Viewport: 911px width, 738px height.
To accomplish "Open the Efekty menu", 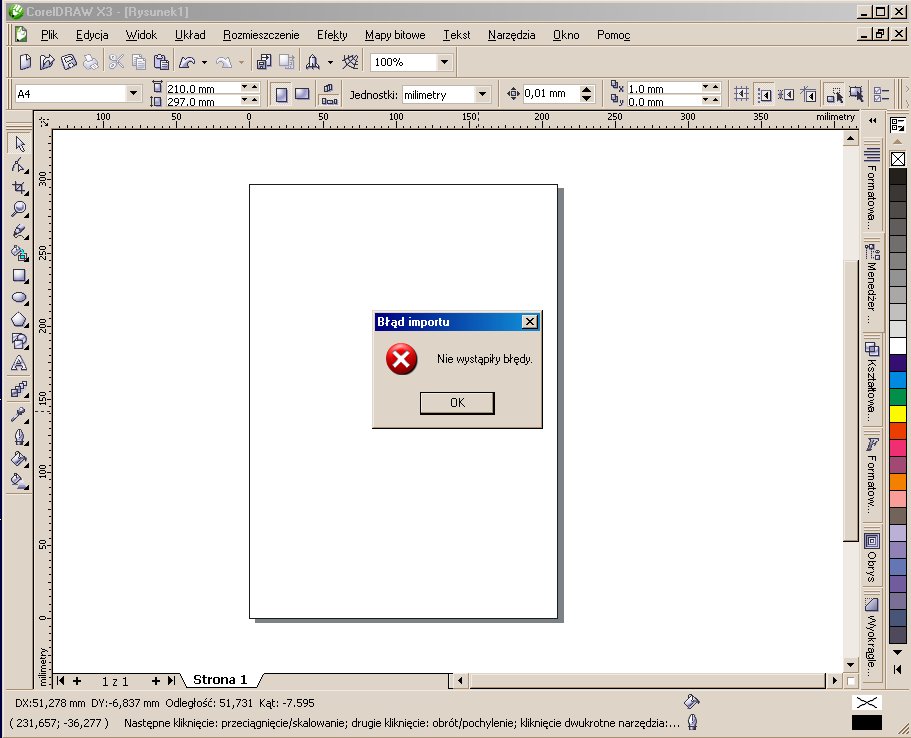I will (x=332, y=35).
